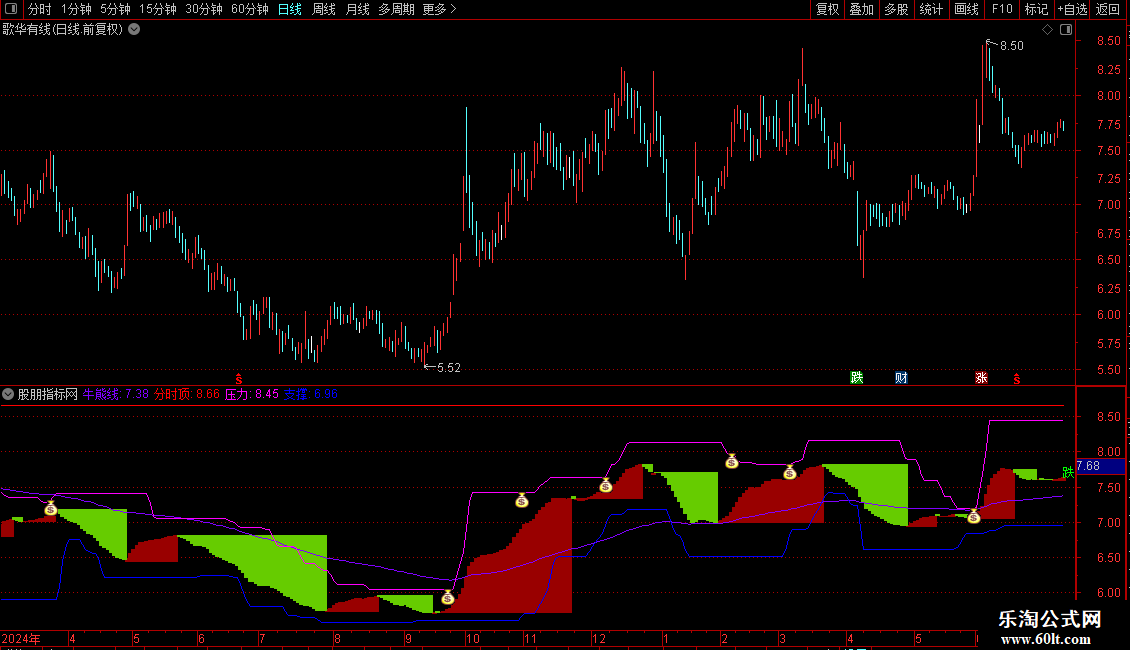Click the last money bag signal before May
This screenshot has width=1130, height=650.
point(974,516)
